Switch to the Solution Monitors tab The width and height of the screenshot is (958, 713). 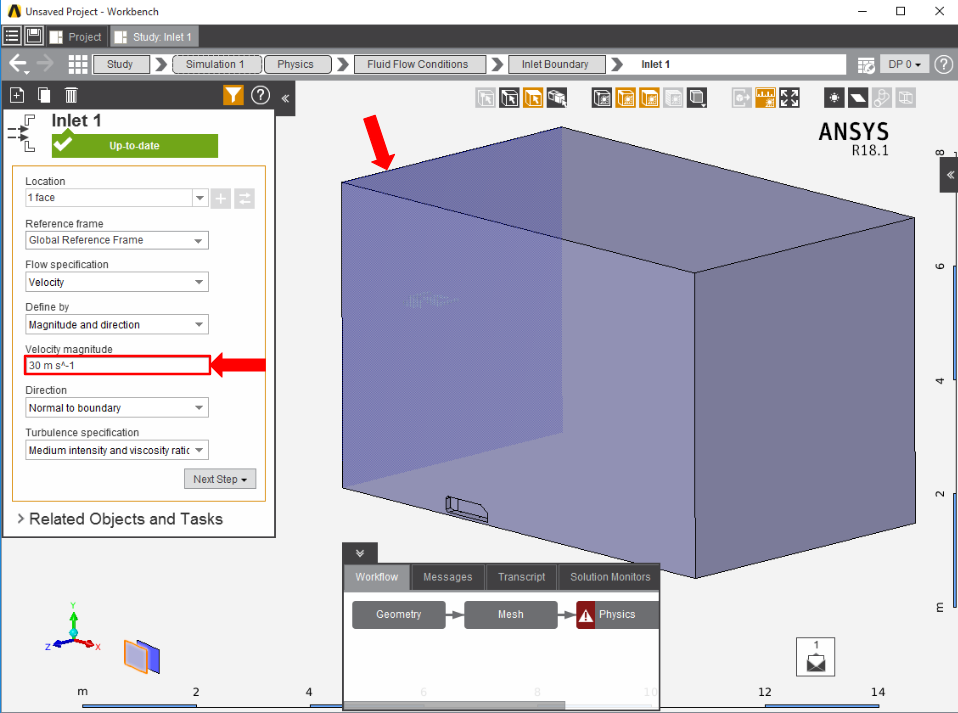pos(610,577)
